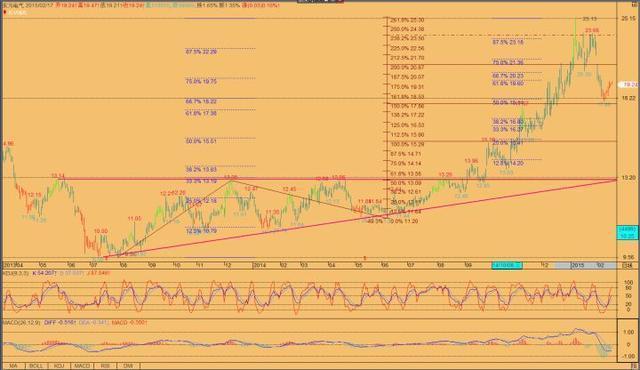Click the red marker icon at the top-left of the chart
The height and width of the screenshot is (370, 640).
pos(5,13)
